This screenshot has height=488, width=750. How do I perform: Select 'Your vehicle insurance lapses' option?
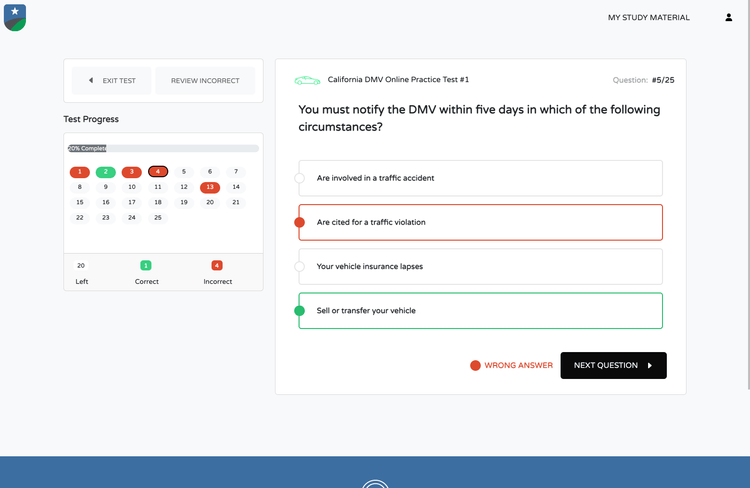(480, 267)
